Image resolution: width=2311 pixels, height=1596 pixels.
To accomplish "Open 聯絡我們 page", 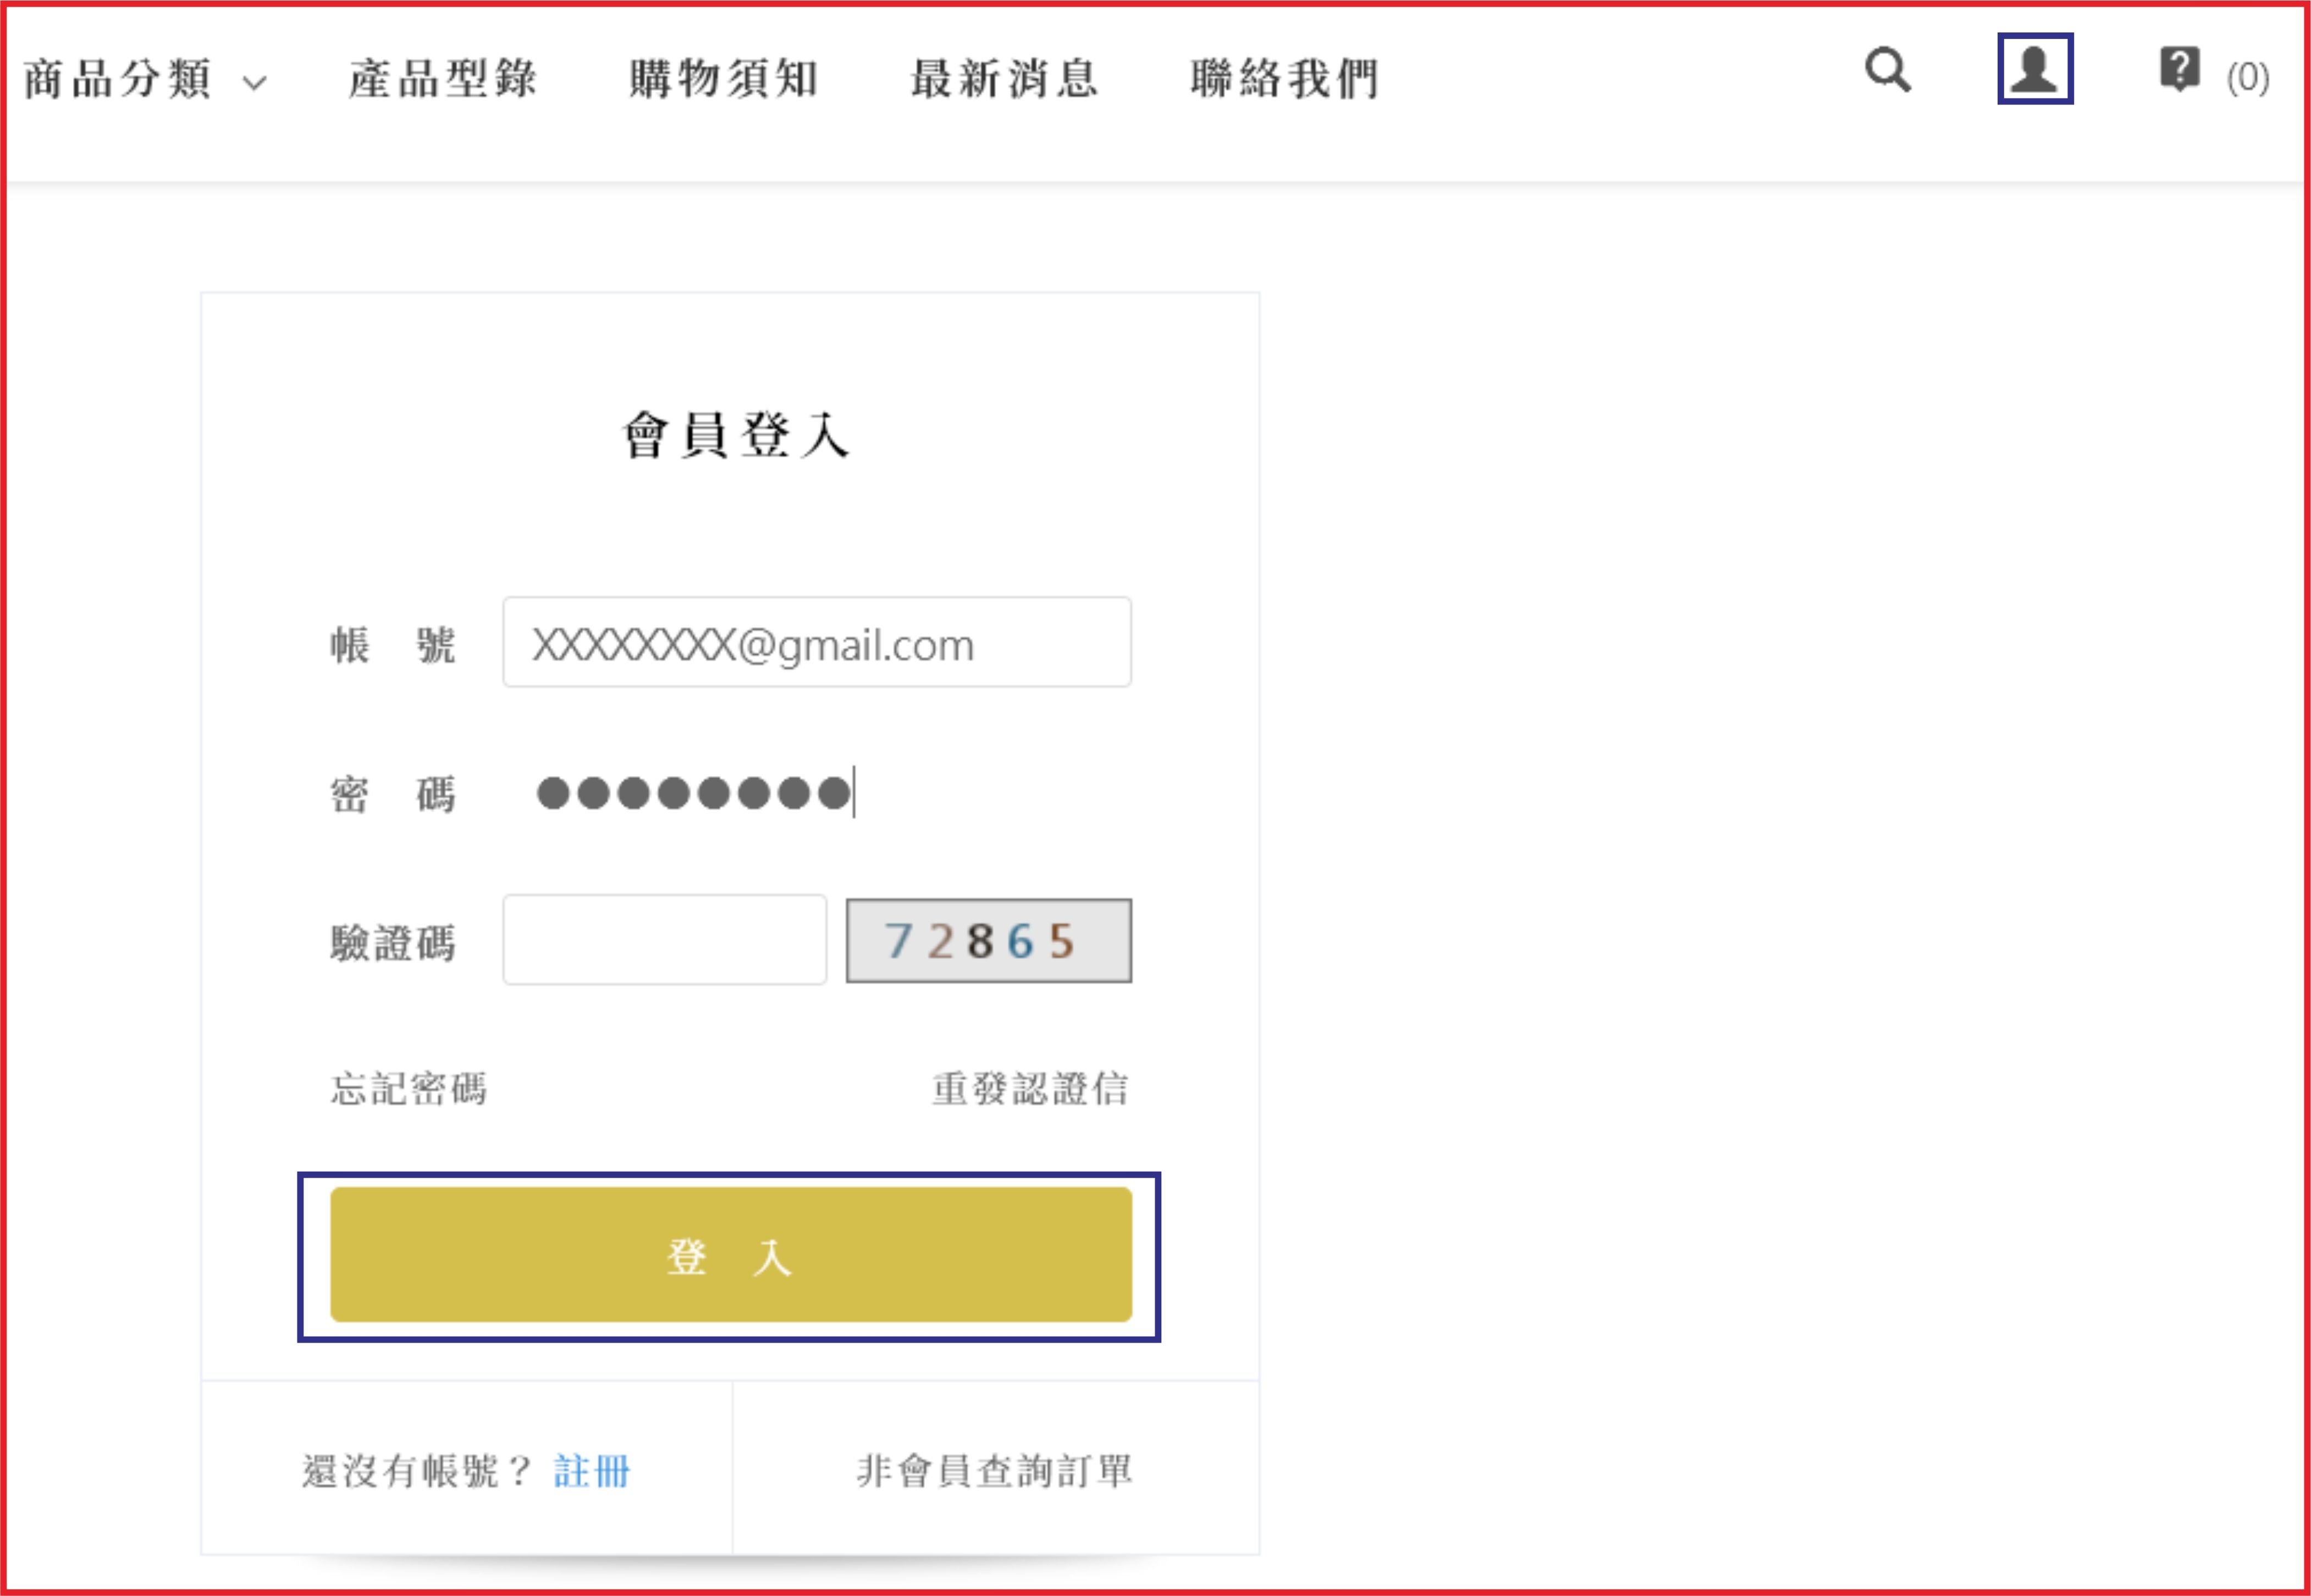I will point(1285,78).
